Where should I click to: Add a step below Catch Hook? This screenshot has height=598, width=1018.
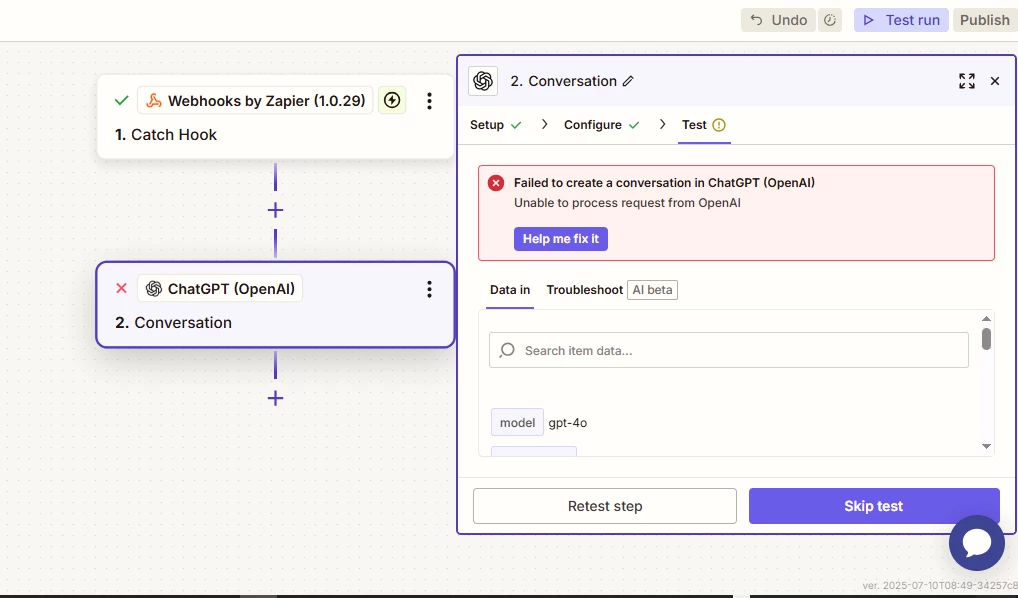click(275, 210)
